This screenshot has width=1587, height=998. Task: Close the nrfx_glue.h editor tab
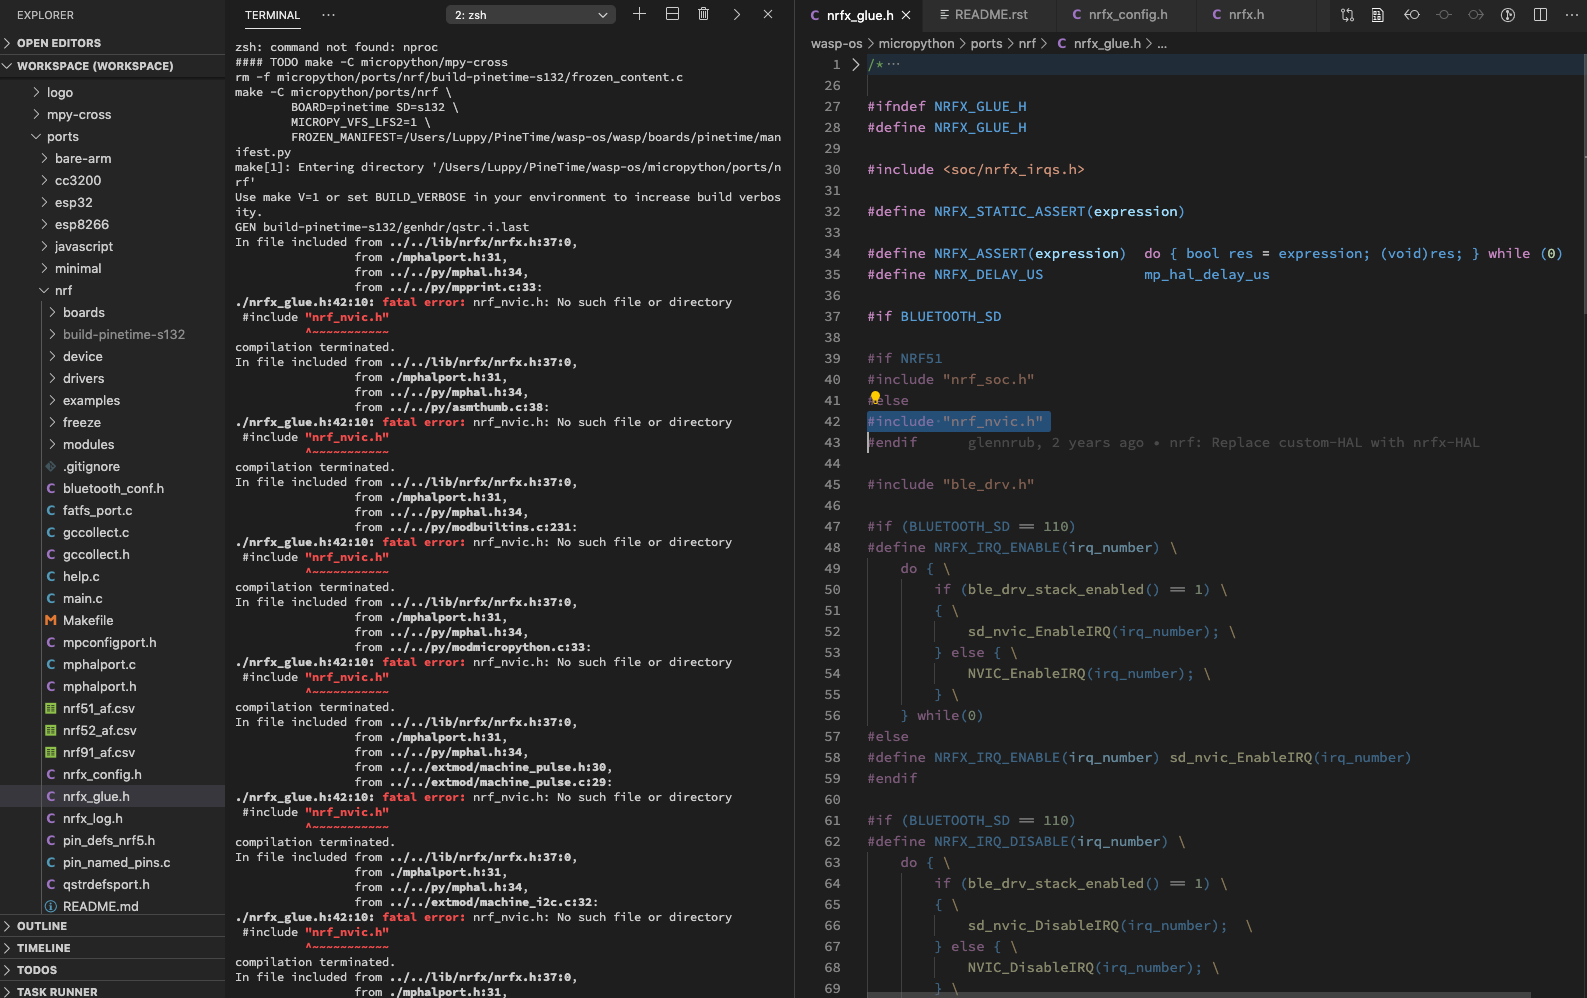(x=906, y=15)
